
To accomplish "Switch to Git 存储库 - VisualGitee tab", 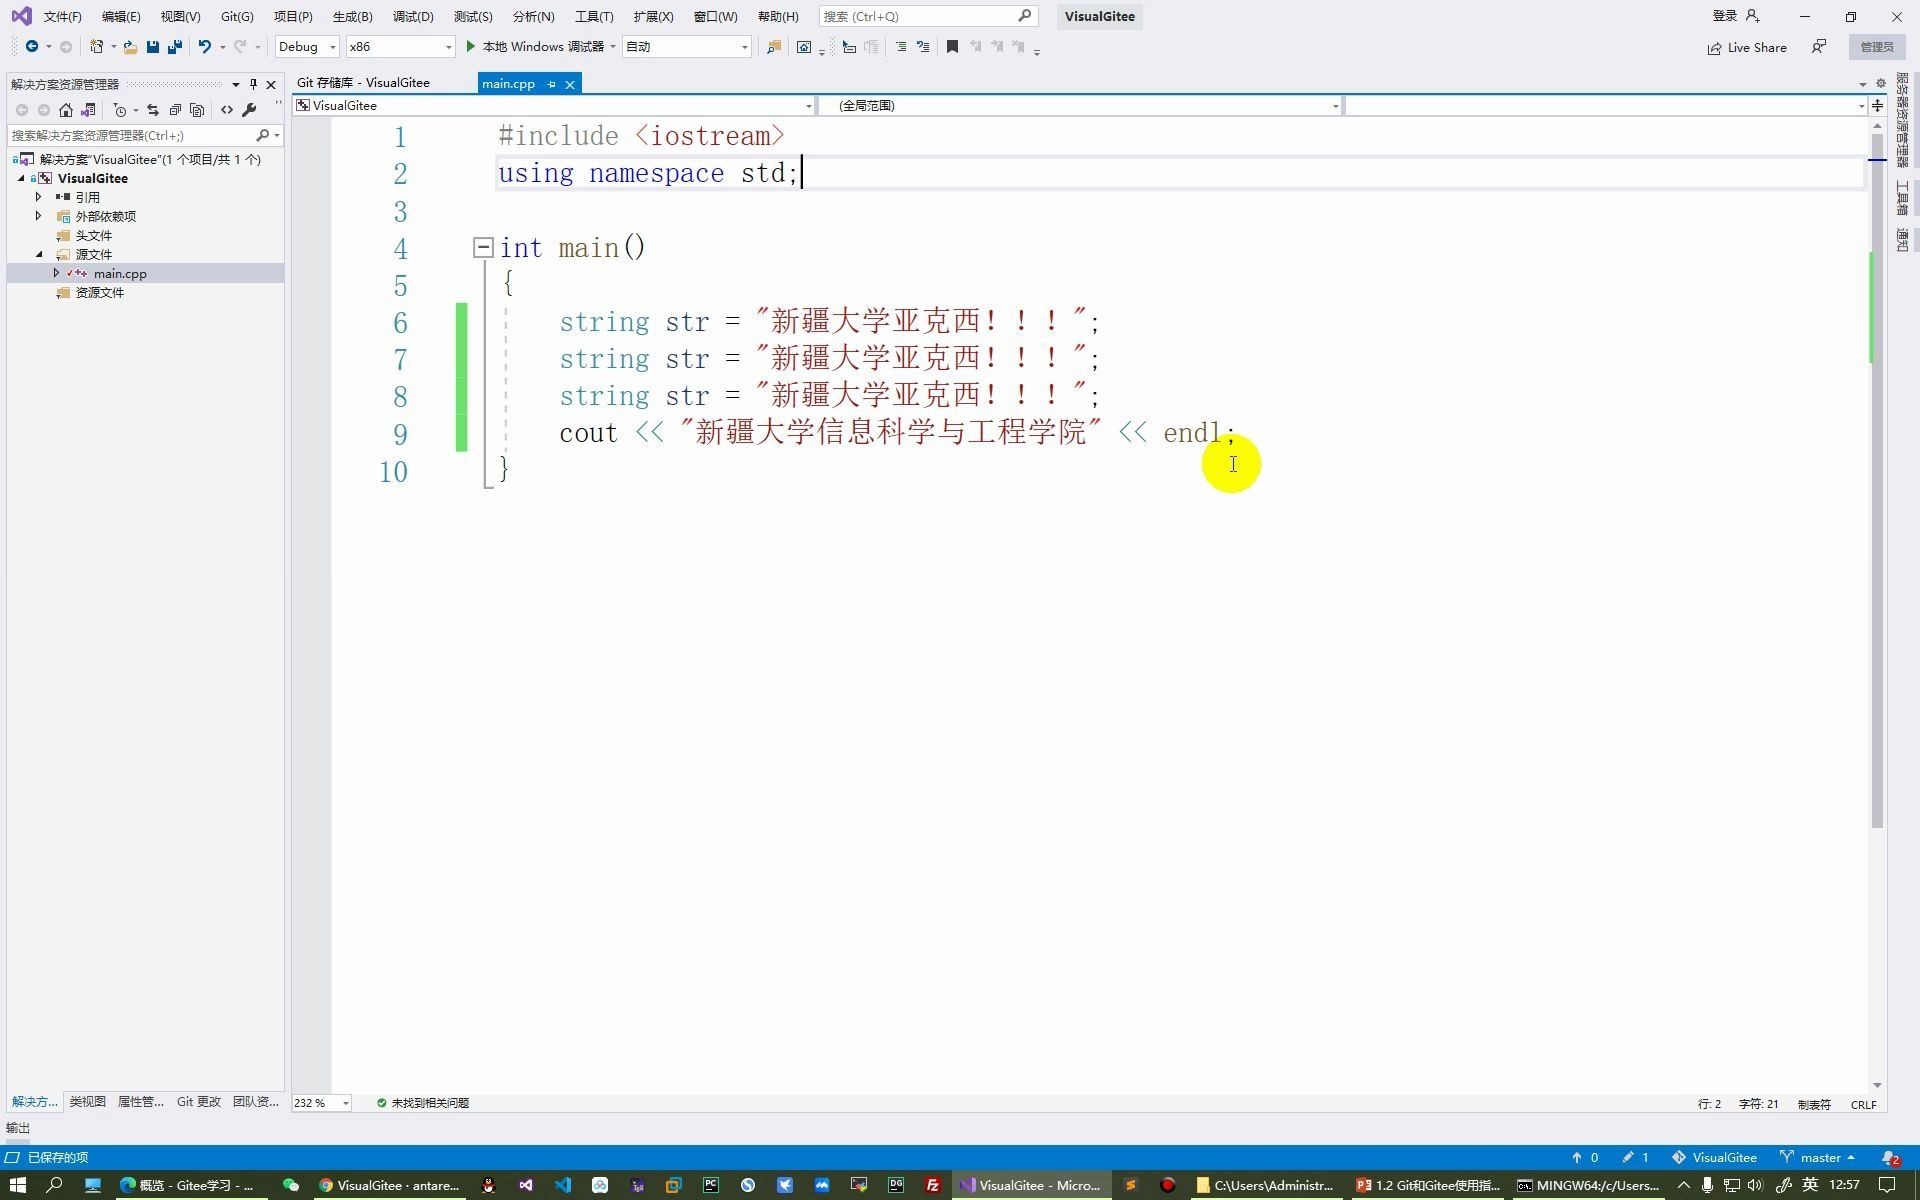I will (363, 83).
